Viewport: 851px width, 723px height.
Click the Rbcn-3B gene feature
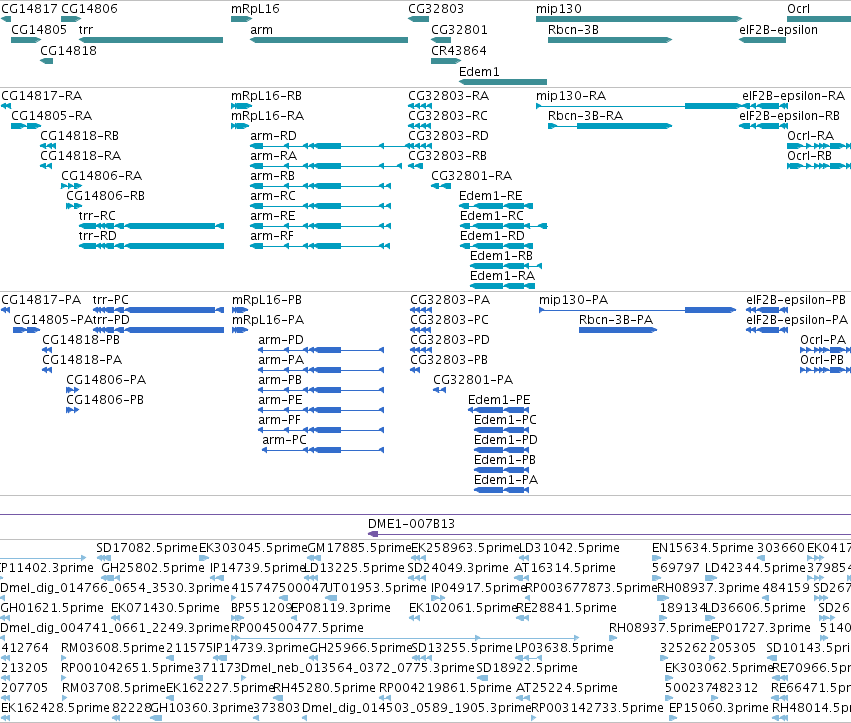[x=610, y=40]
